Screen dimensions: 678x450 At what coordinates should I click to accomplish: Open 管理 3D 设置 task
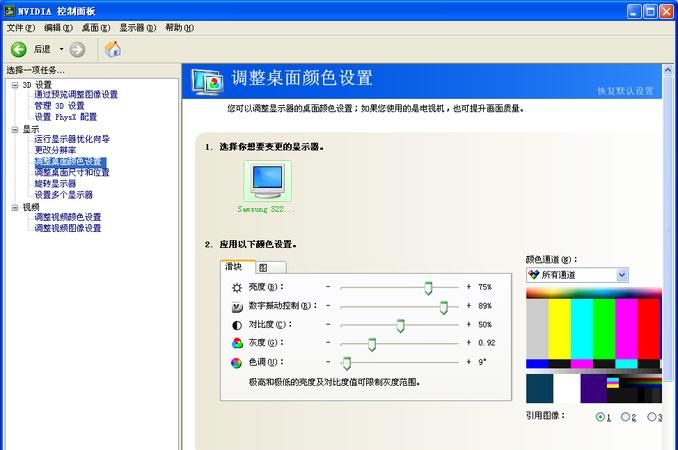click(59, 105)
